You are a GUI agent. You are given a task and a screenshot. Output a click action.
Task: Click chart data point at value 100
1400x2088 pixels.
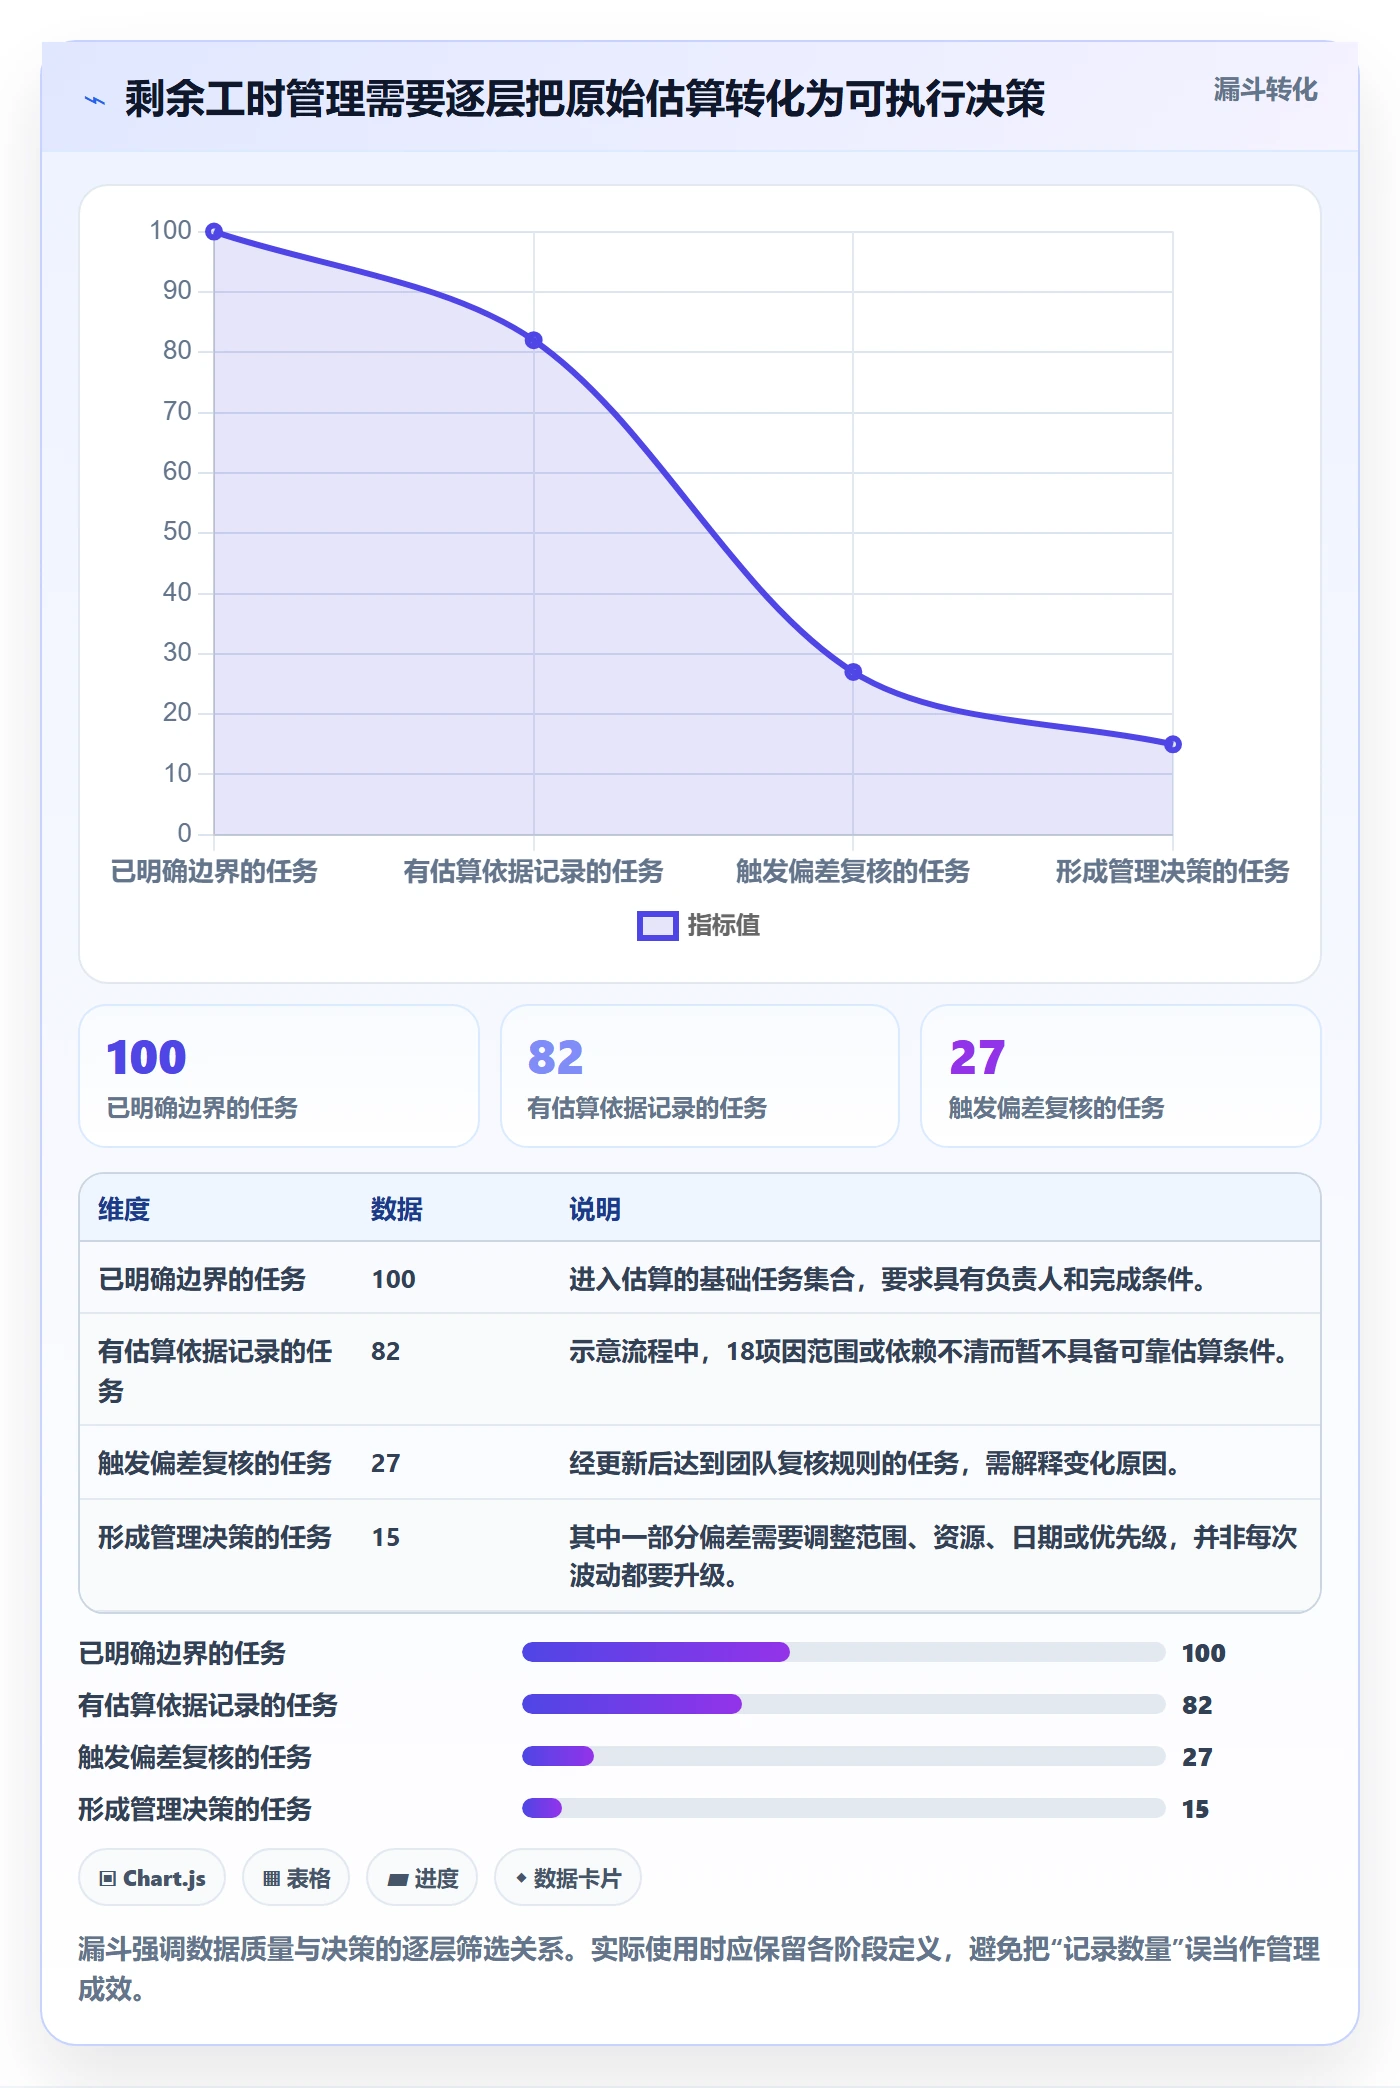point(214,232)
